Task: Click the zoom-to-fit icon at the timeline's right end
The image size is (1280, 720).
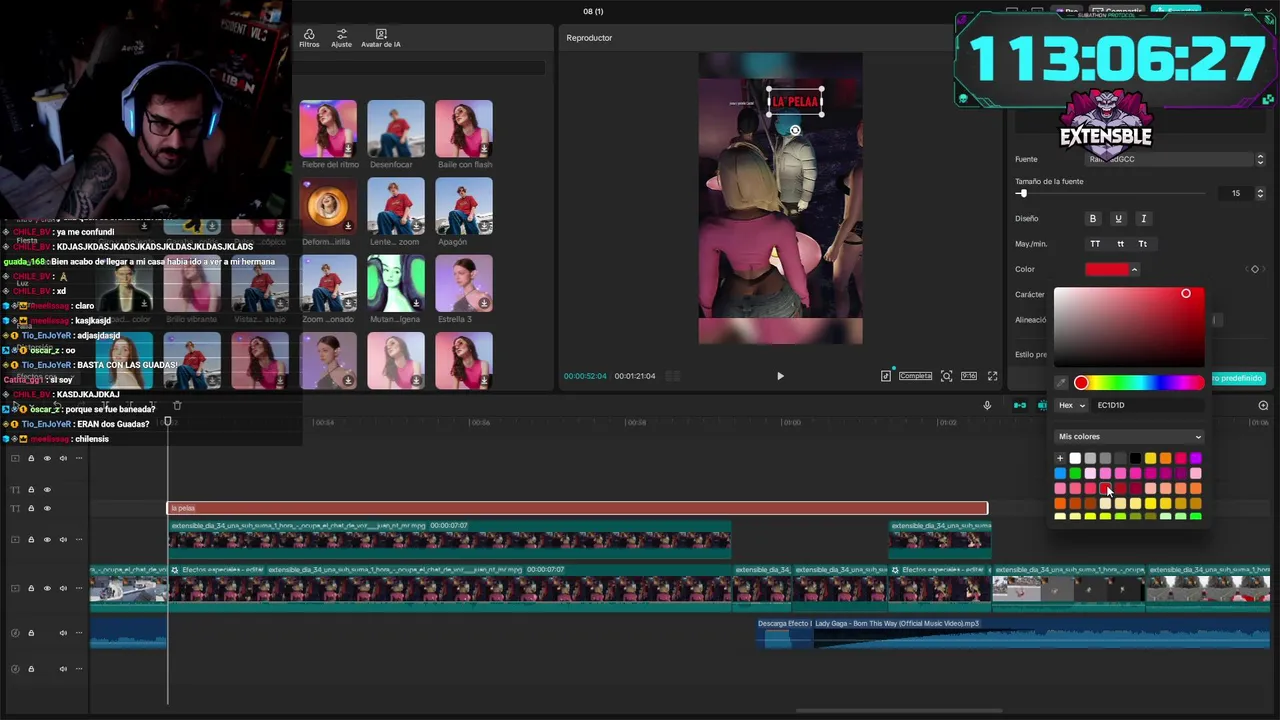Action: pyautogui.click(x=1263, y=405)
